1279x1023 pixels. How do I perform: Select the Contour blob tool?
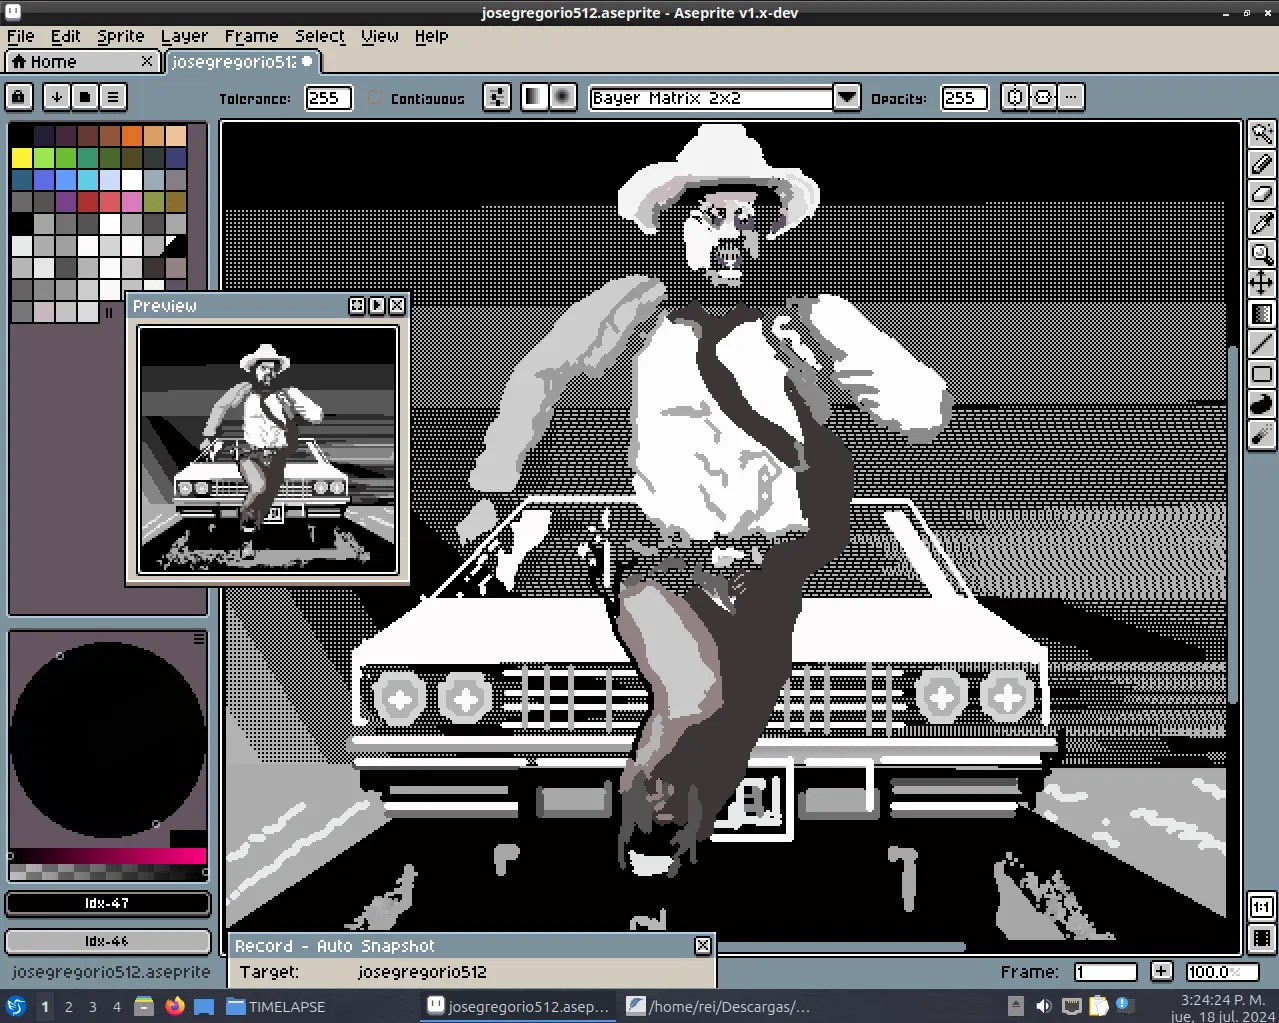1262,404
